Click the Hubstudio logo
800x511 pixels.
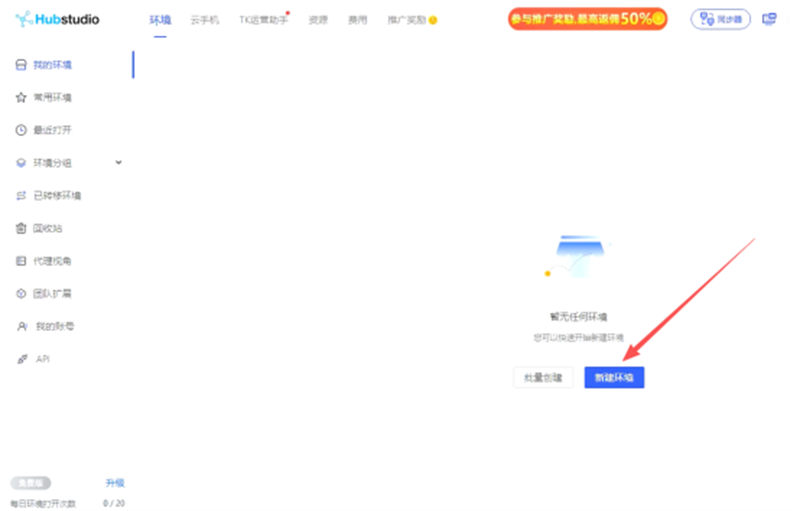tap(57, 19)
